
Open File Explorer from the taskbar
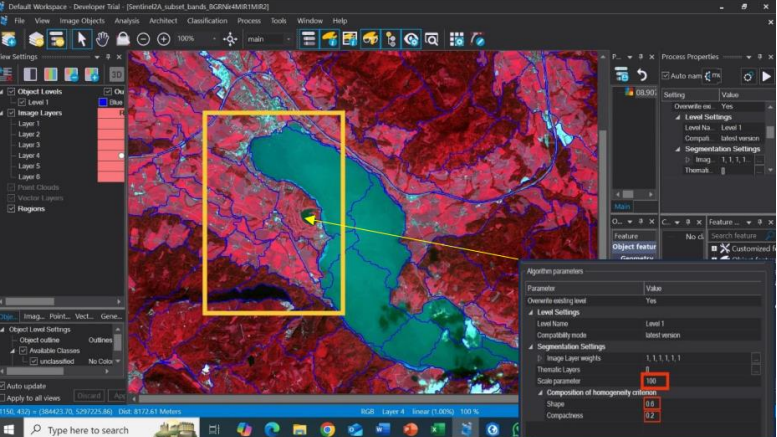[299, 429]
